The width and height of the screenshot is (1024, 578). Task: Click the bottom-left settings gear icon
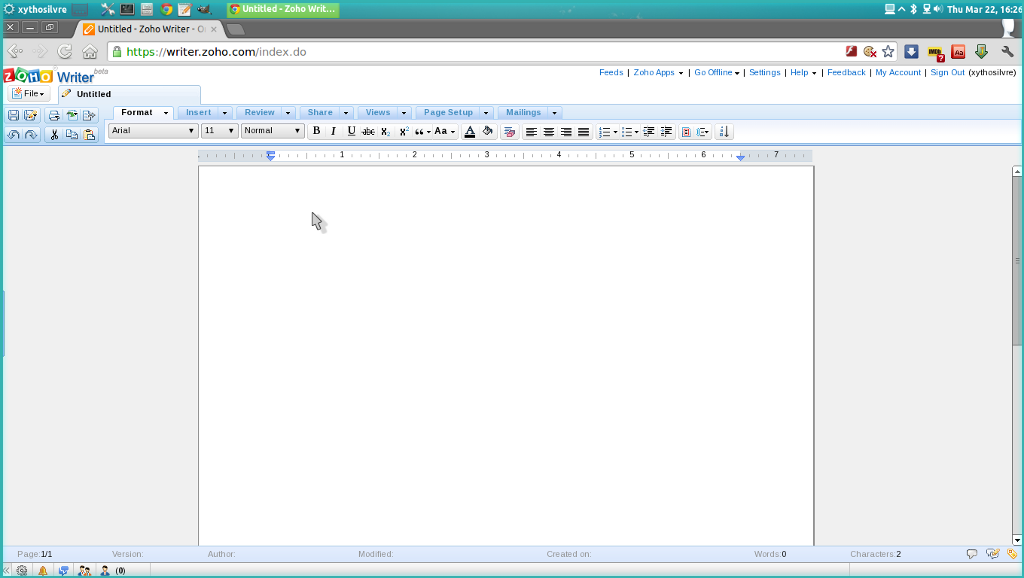click(x=22, y=570)
